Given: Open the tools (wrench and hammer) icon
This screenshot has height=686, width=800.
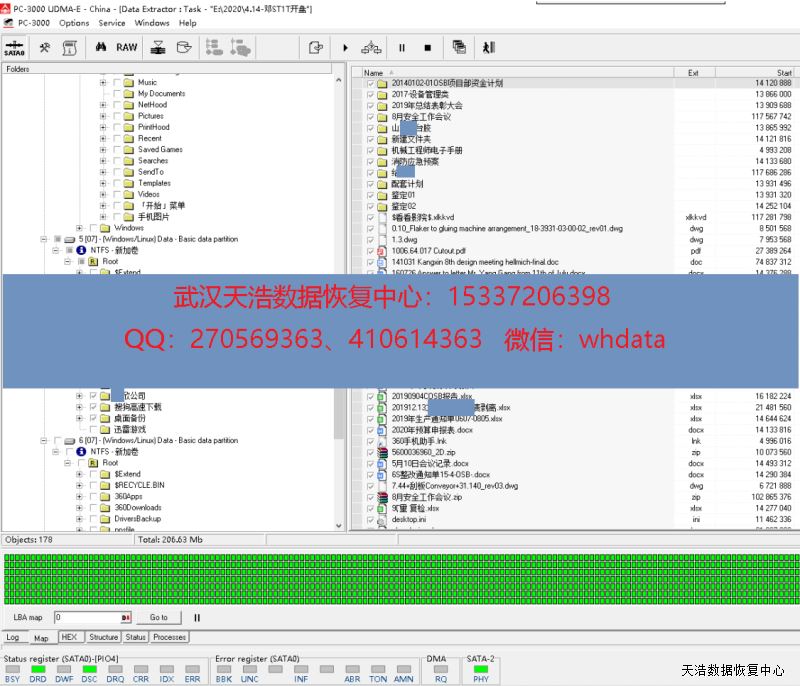Looking at the screenshot, I should (x=45, y=47).
